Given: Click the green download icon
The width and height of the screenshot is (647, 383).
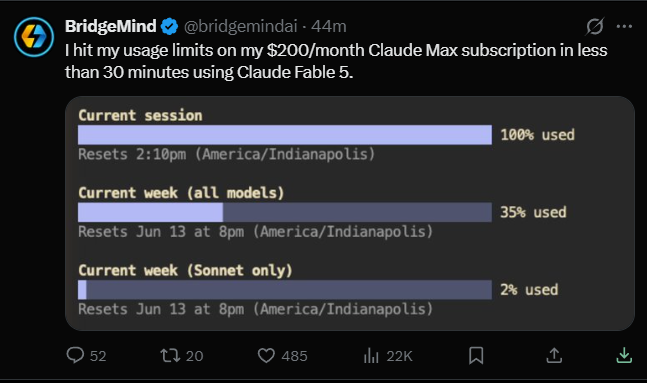Looking at the screenshot, I should point(624,355).
